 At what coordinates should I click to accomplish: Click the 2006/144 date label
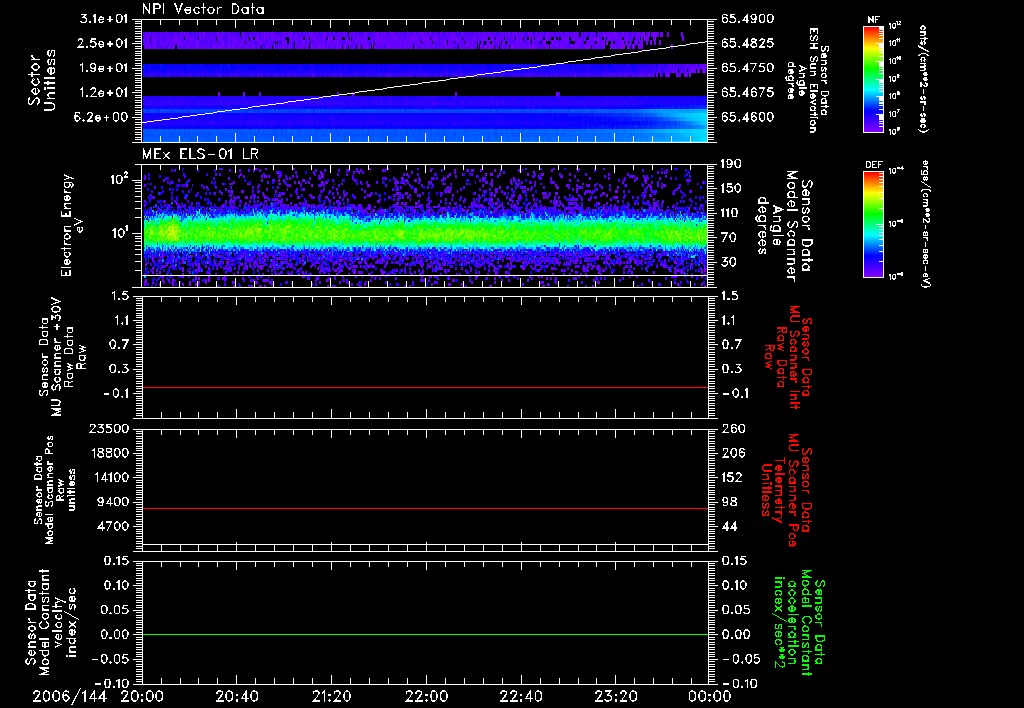click(68, 695)
